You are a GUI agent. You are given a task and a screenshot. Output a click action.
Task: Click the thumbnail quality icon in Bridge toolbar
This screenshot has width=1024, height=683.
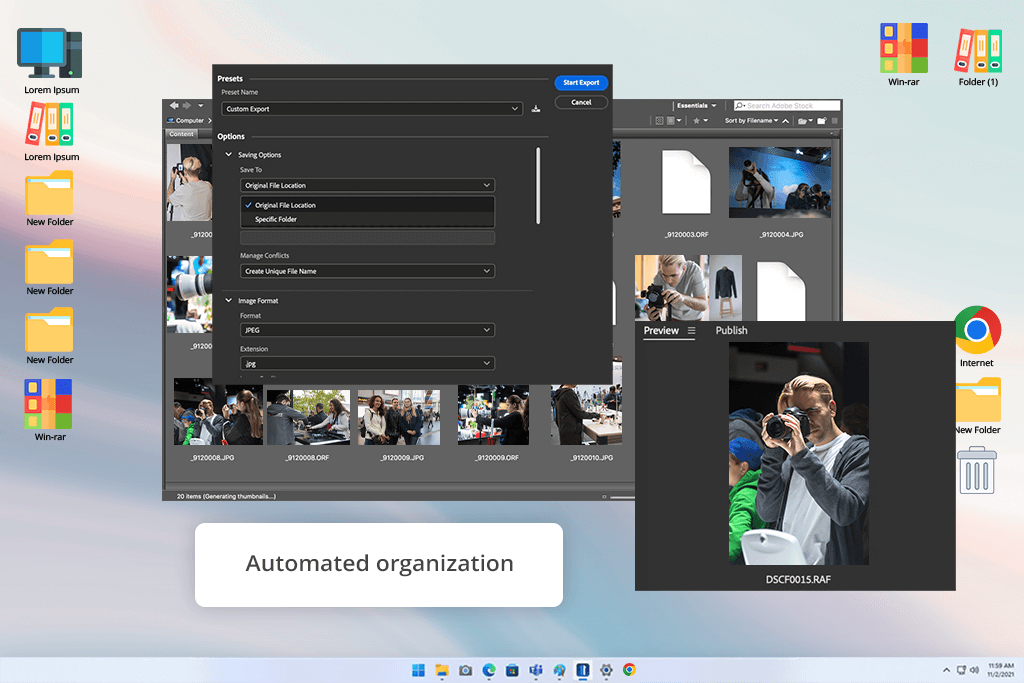pyautogui.click(x=673, y=121)
